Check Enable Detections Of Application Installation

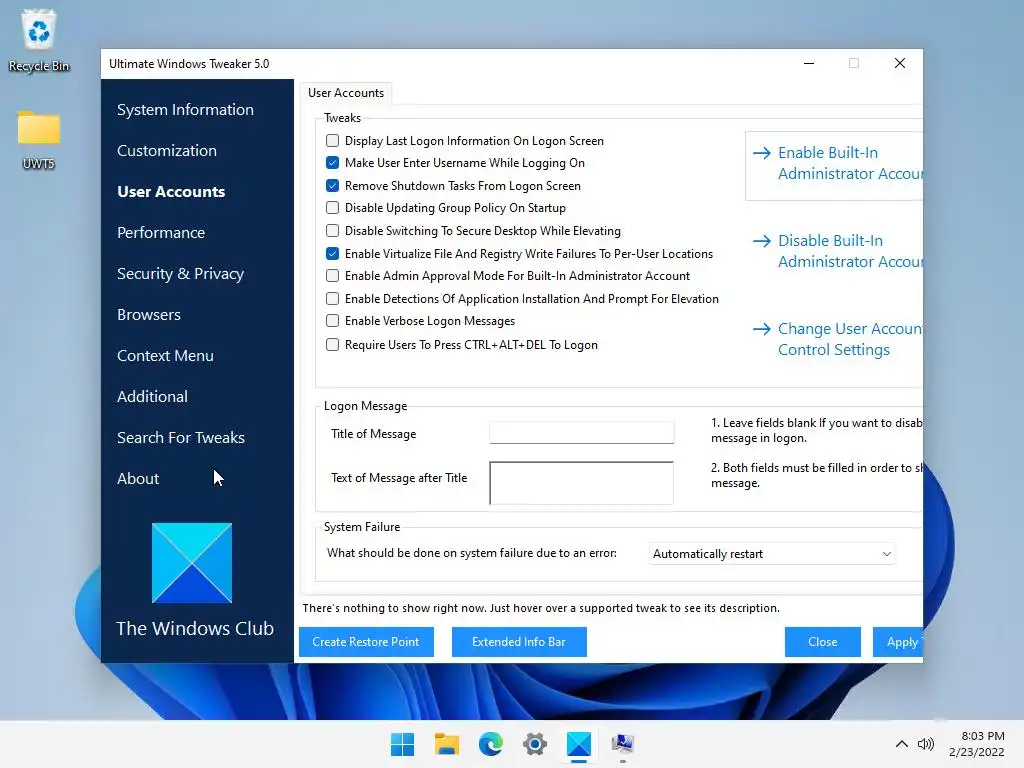(x=332, y=298)
